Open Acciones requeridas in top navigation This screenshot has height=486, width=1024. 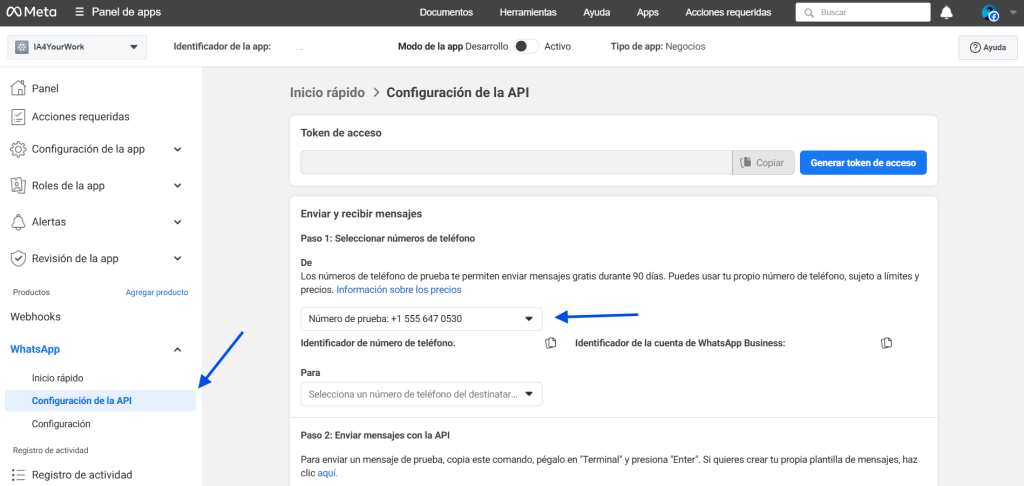pos(728,12)
